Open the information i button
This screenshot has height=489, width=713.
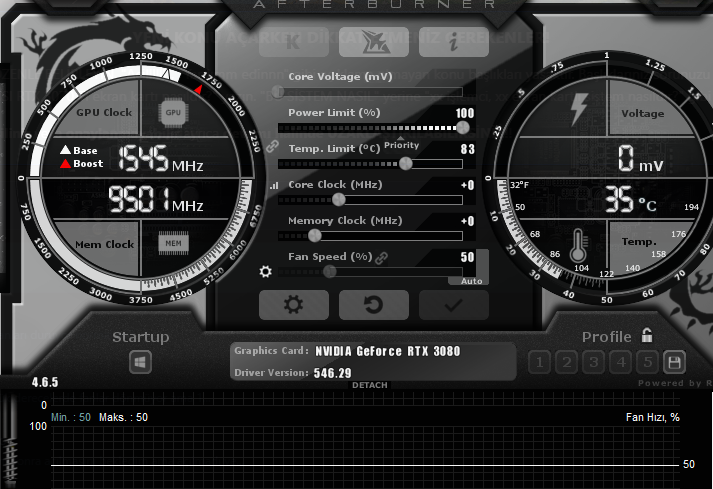point(454,42)
